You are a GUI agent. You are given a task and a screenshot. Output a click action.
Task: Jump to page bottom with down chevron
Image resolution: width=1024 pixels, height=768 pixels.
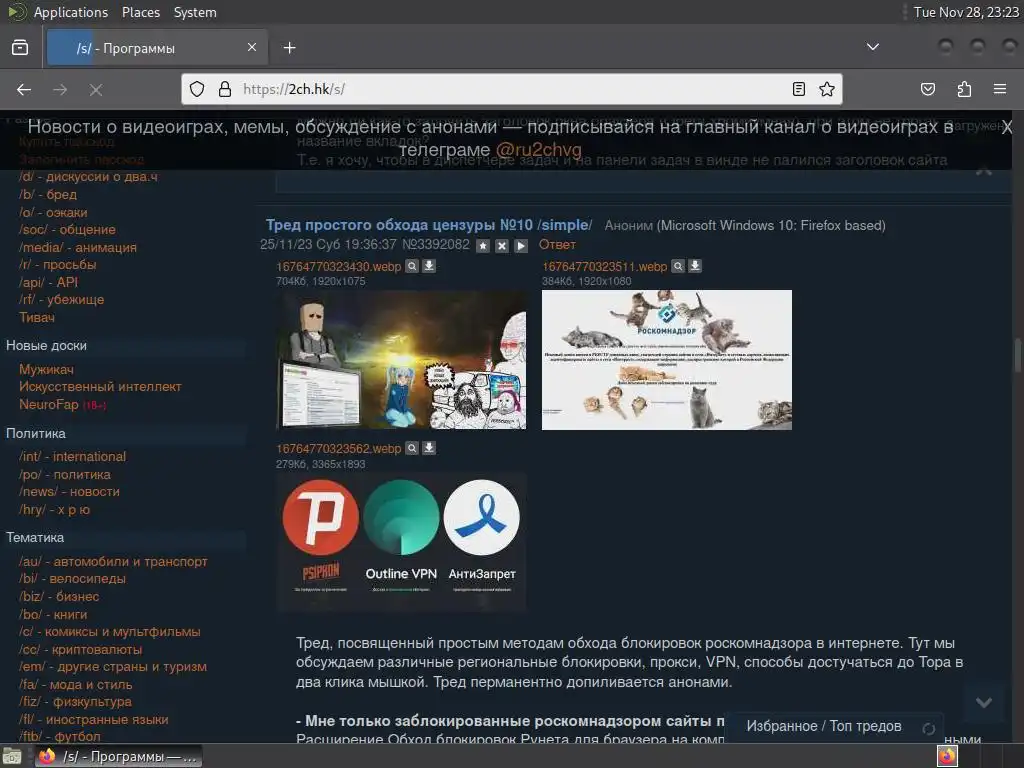pos(984,703)
